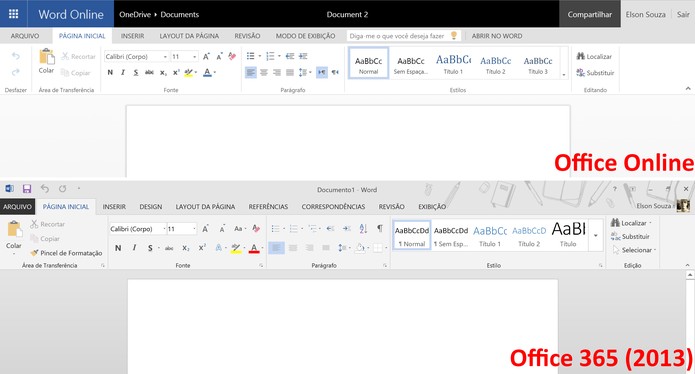This screenshot has height=374, width=695.
Task: Toggle underline S in Word Online ribbon
Action: tap(136, 72)
